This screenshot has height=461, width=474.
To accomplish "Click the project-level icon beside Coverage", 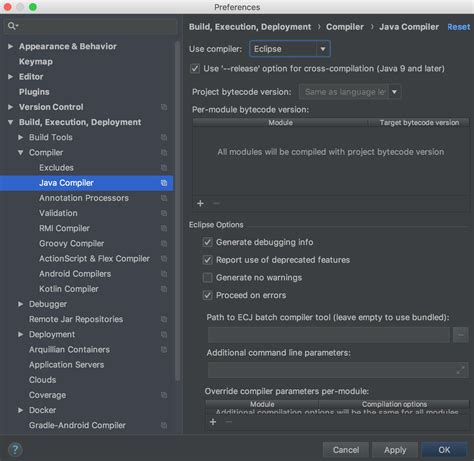I will [x=164, y=395].
